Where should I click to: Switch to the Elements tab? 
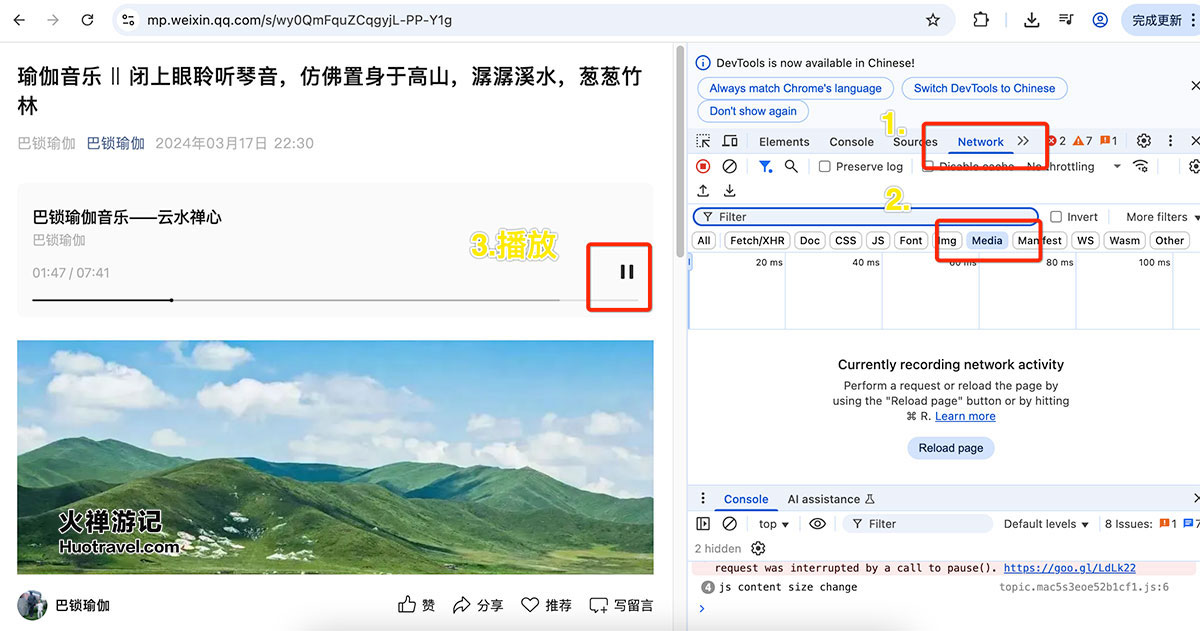tap(784, 141)
